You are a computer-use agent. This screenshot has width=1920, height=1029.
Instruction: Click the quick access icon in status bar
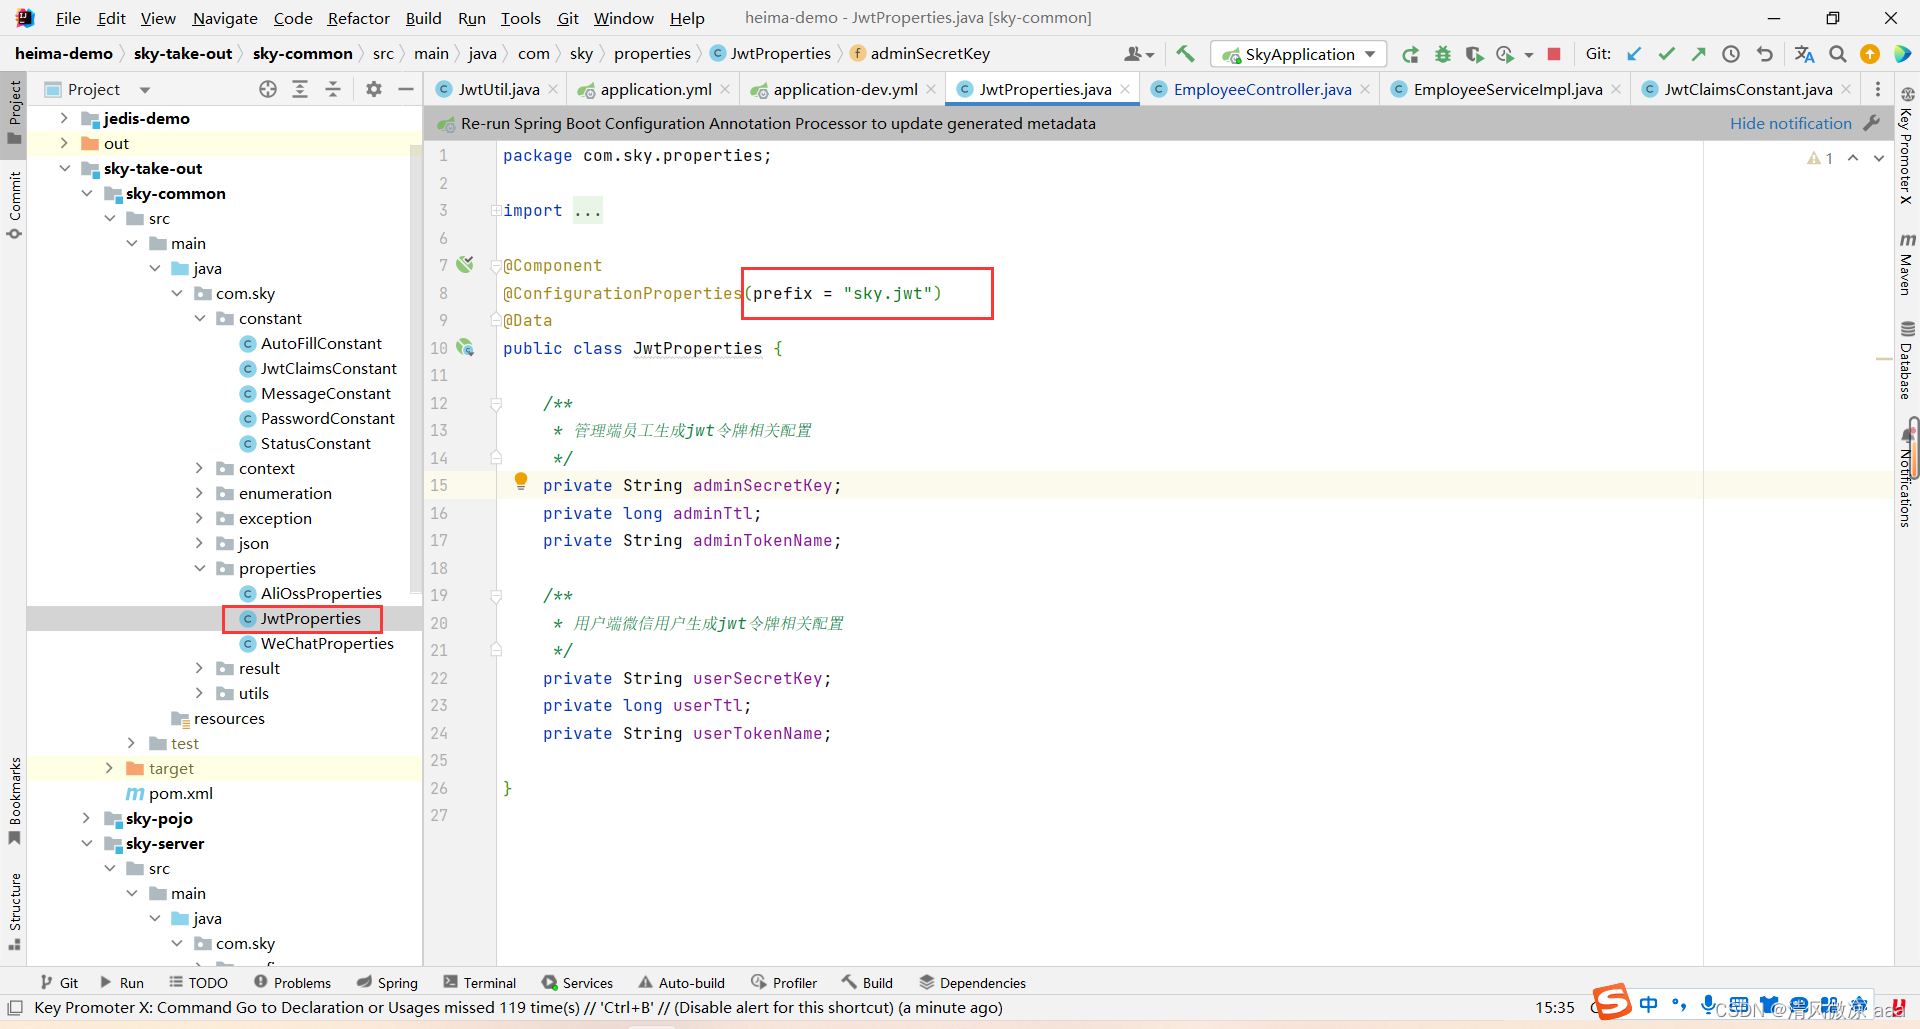click(x=15, y=1007)
